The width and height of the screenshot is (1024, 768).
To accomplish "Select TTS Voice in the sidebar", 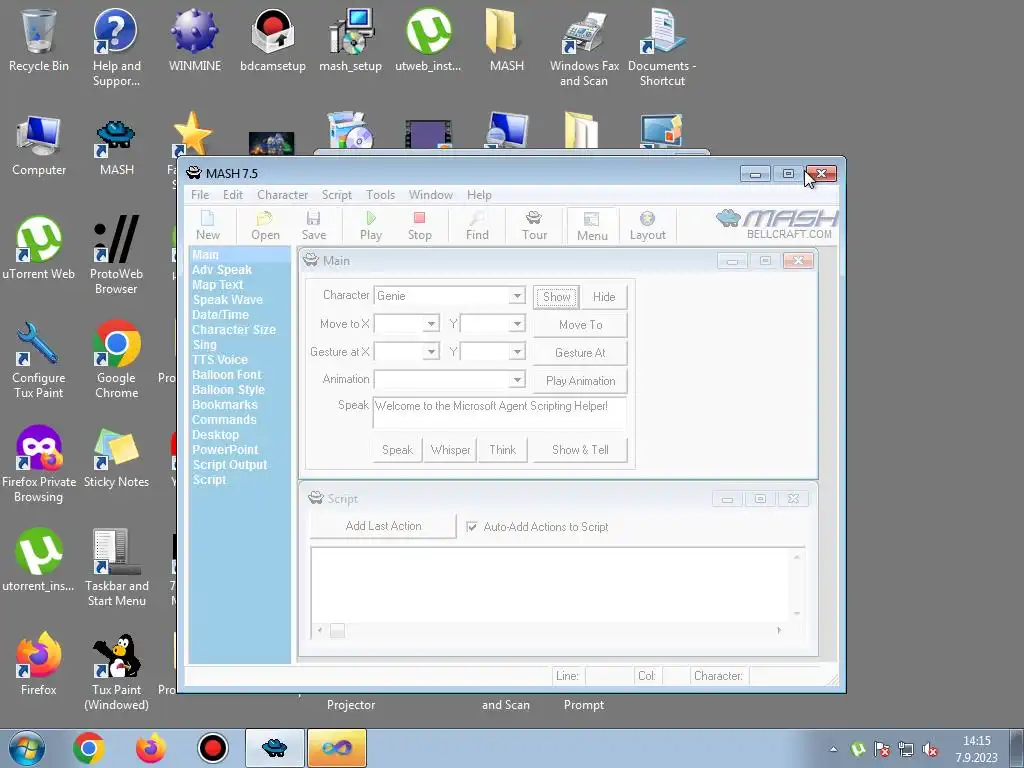I will click(219, 360).
